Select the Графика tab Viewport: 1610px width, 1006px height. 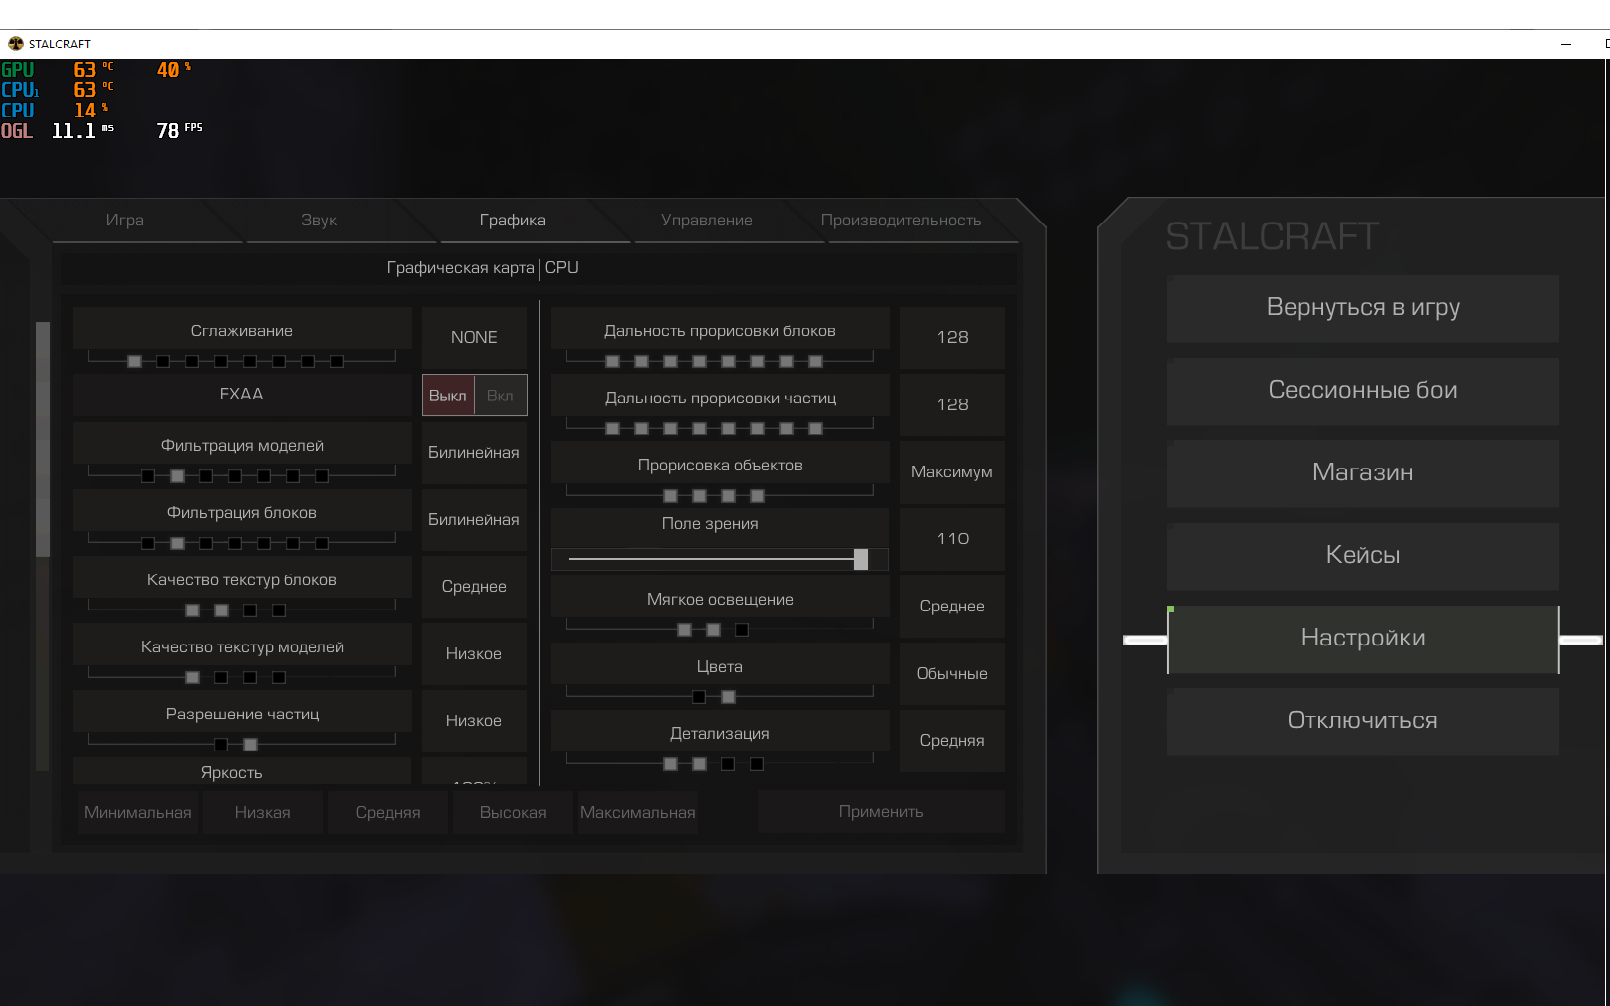(x=513, y=220)
